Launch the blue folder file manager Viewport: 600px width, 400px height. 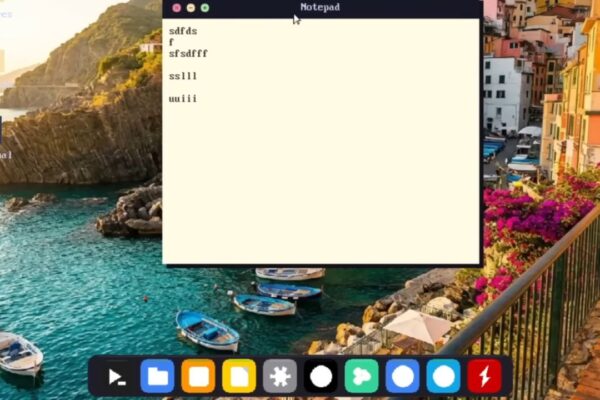pyautogui.click(x=157, y=377)
